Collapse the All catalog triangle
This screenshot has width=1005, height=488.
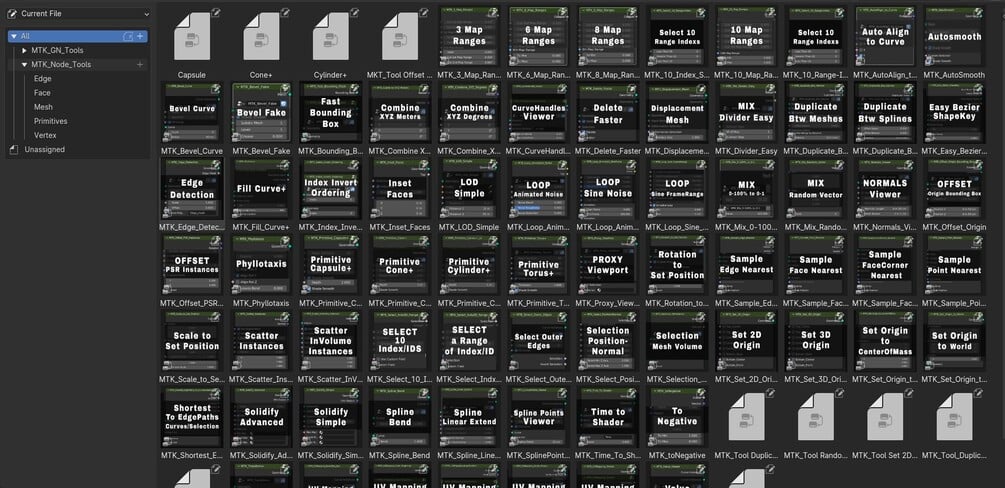[13, 37]
